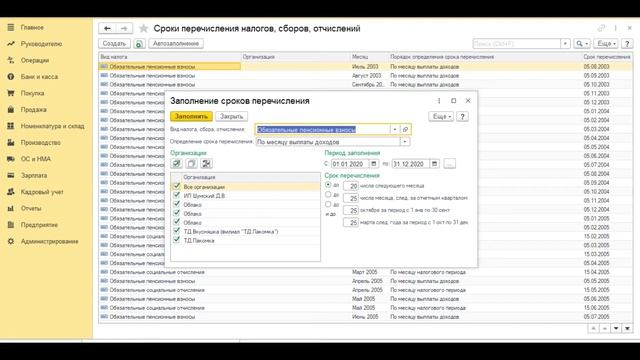Click the Отчеты chart sidebar icon
The width and height of the screenshot is (640, 360).
11,208
